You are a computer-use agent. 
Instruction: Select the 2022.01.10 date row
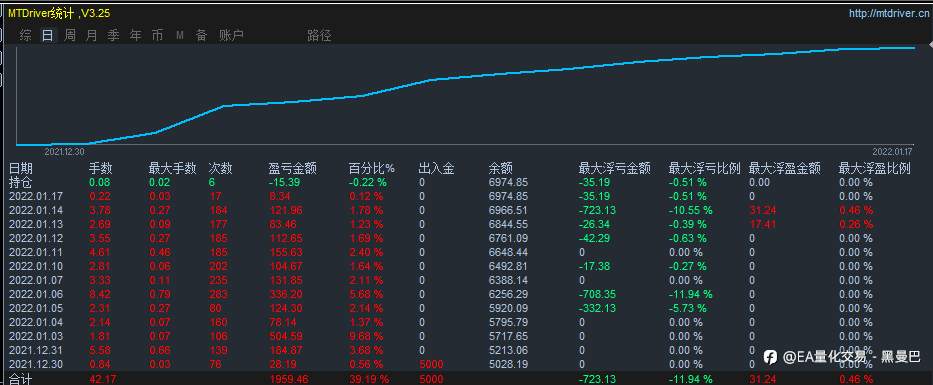pyautogui.click(x=36, y=266)
